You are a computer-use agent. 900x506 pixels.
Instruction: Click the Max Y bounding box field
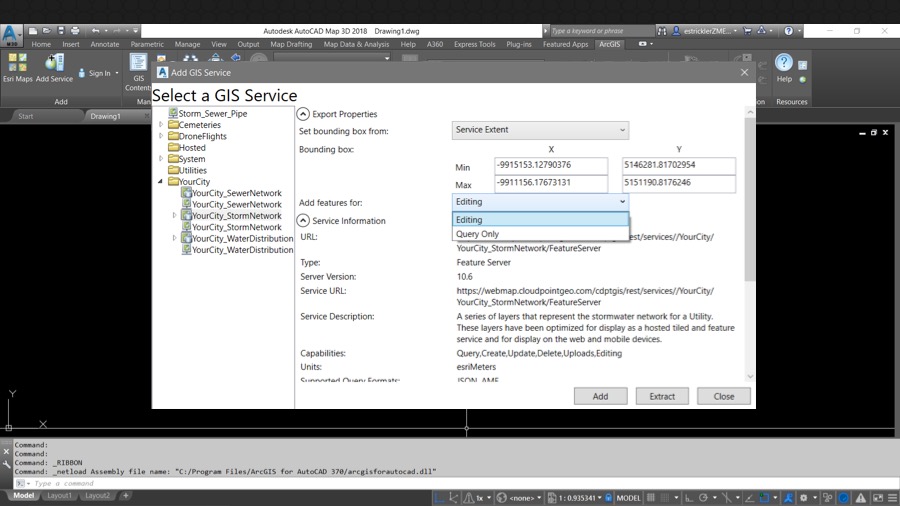678,183
